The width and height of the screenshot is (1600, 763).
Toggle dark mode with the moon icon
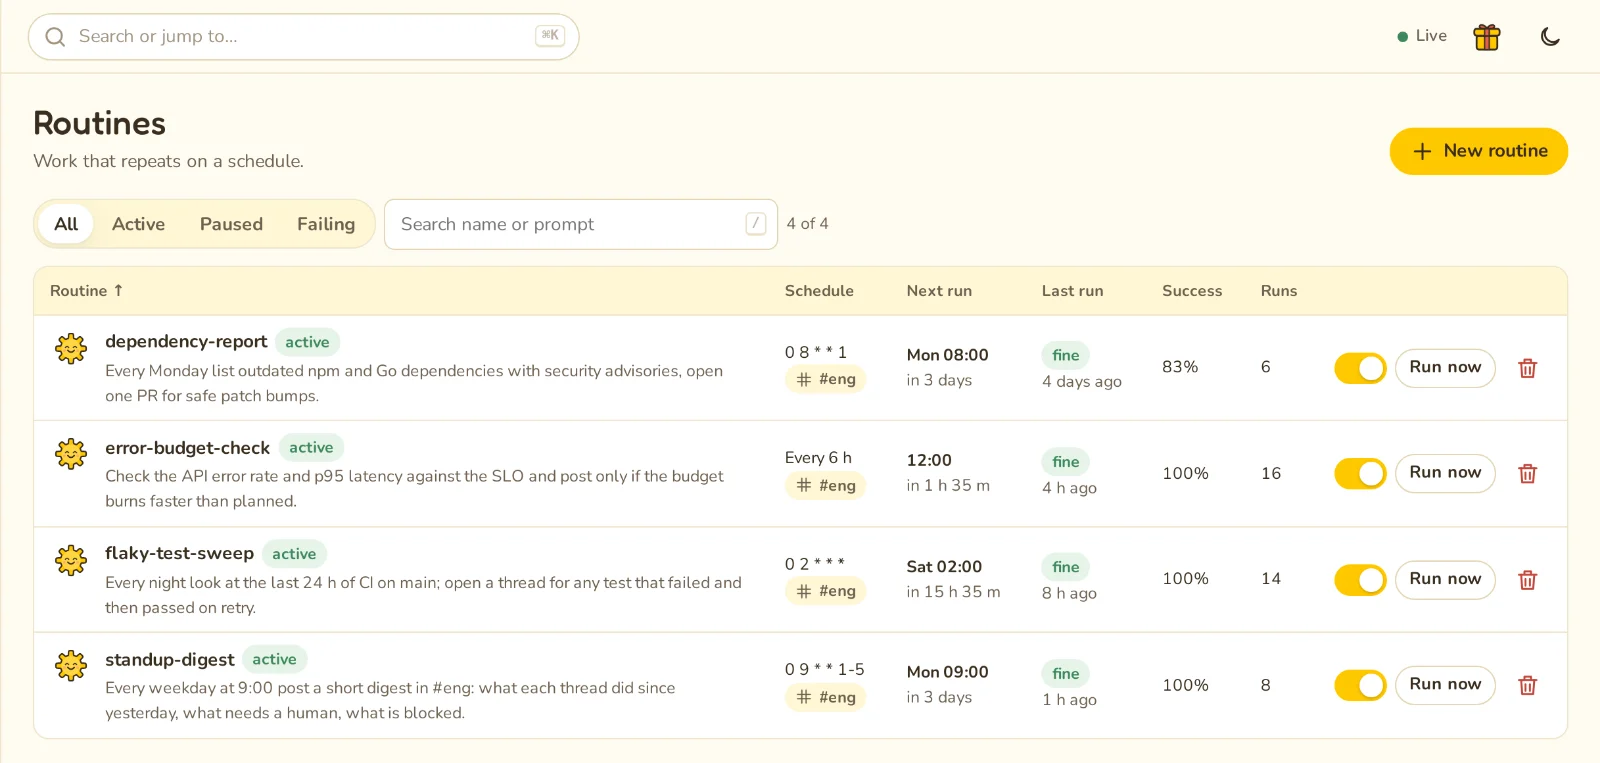(x=1550, y=37)
